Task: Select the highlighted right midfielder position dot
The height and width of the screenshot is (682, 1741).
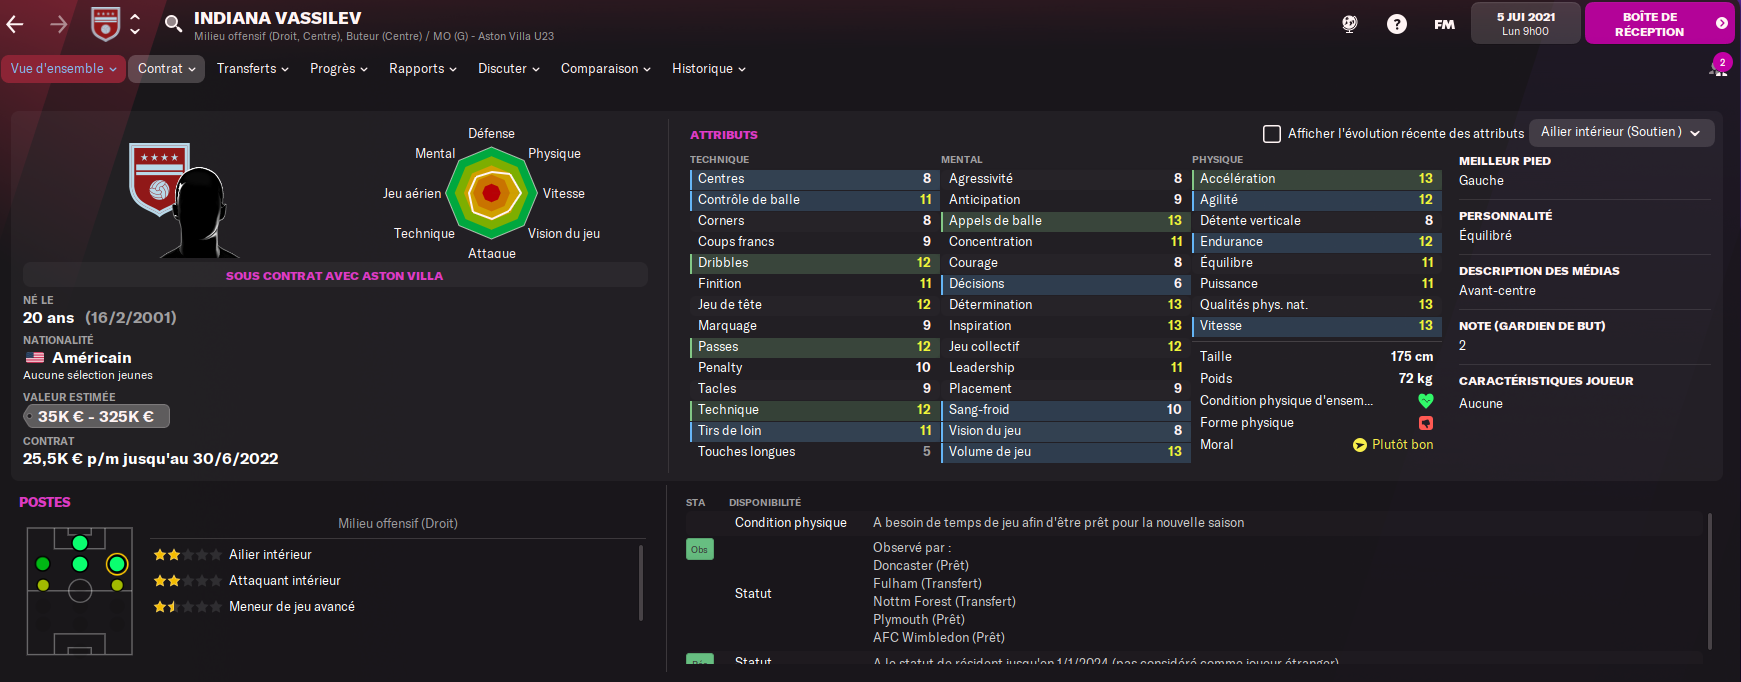Action: click(117, 564)
